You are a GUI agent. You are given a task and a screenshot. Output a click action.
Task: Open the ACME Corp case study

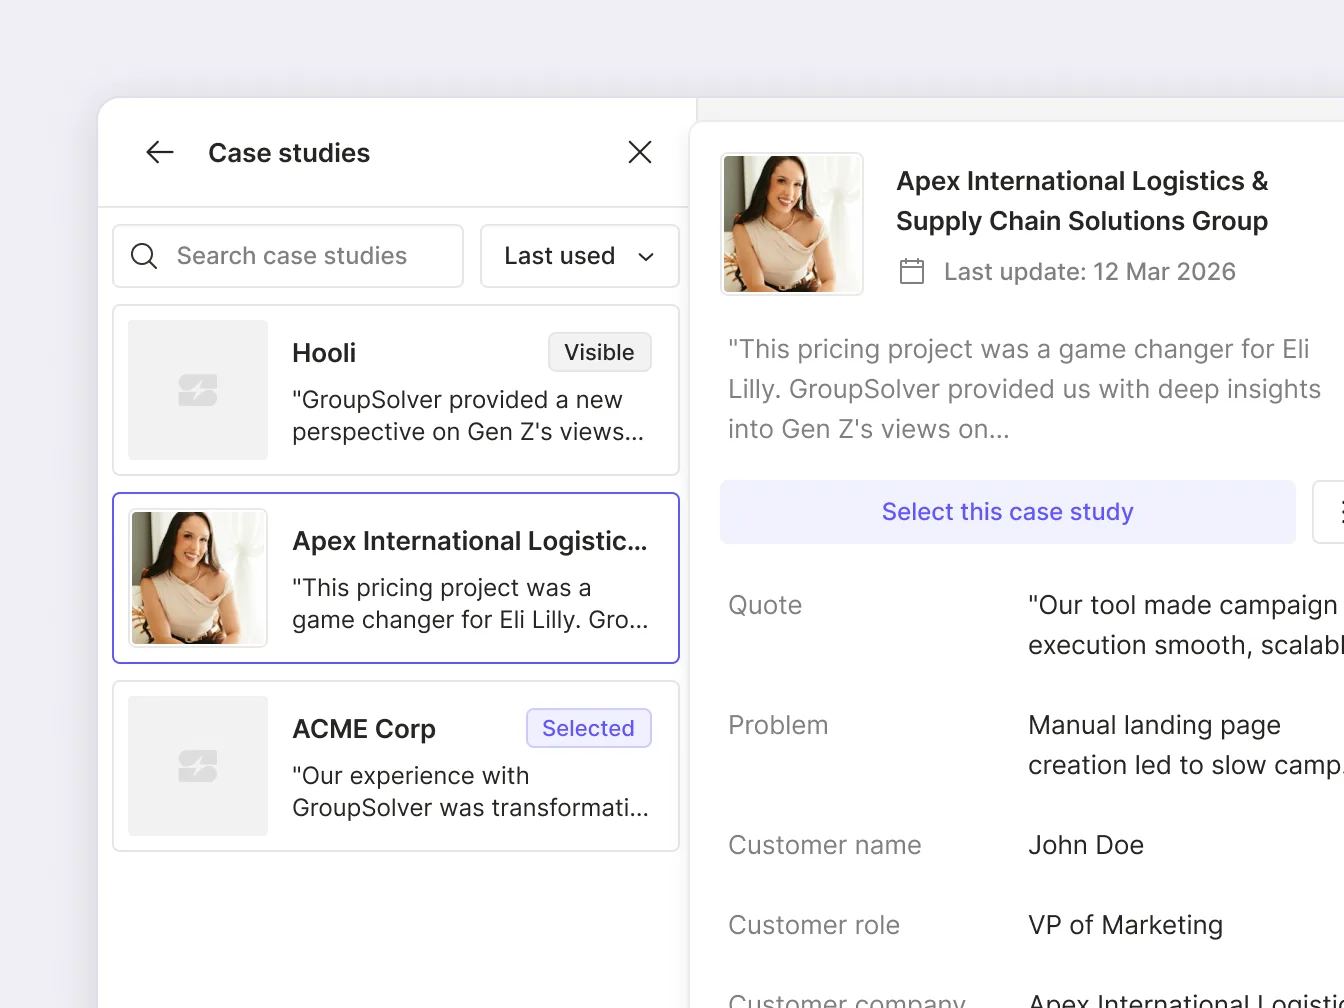click(396, 766)
